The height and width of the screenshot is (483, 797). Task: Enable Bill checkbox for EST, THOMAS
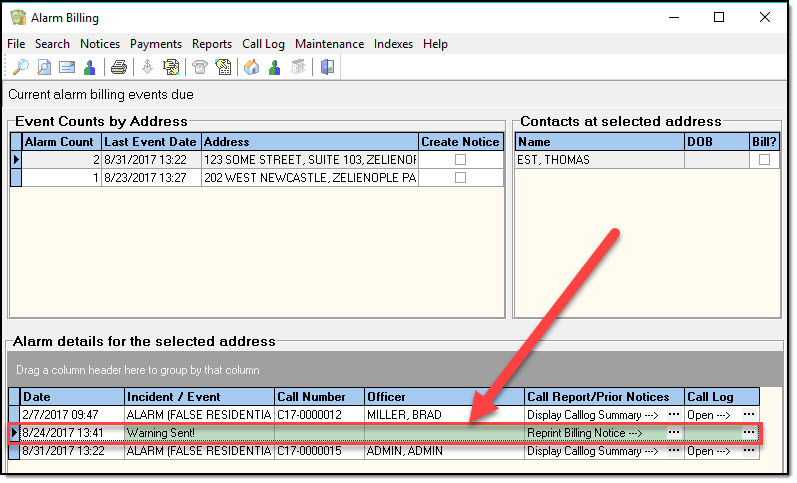click(764, 160)
